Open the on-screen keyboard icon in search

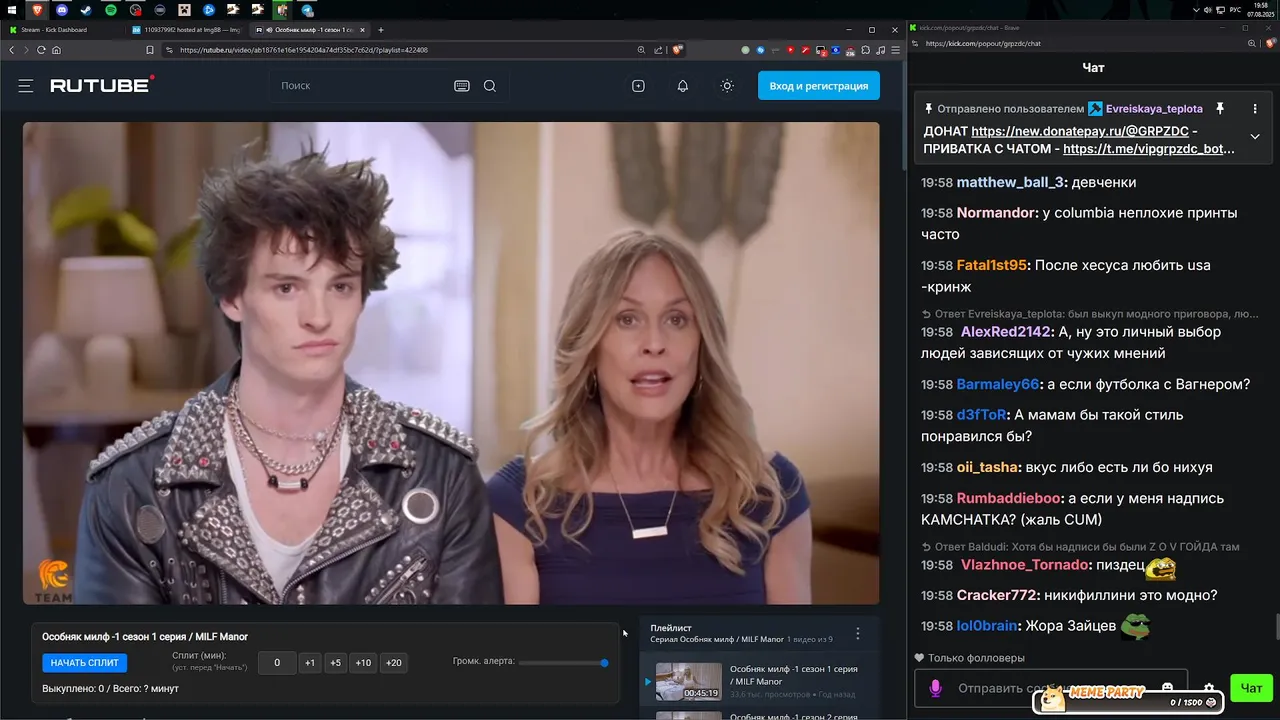462,86
